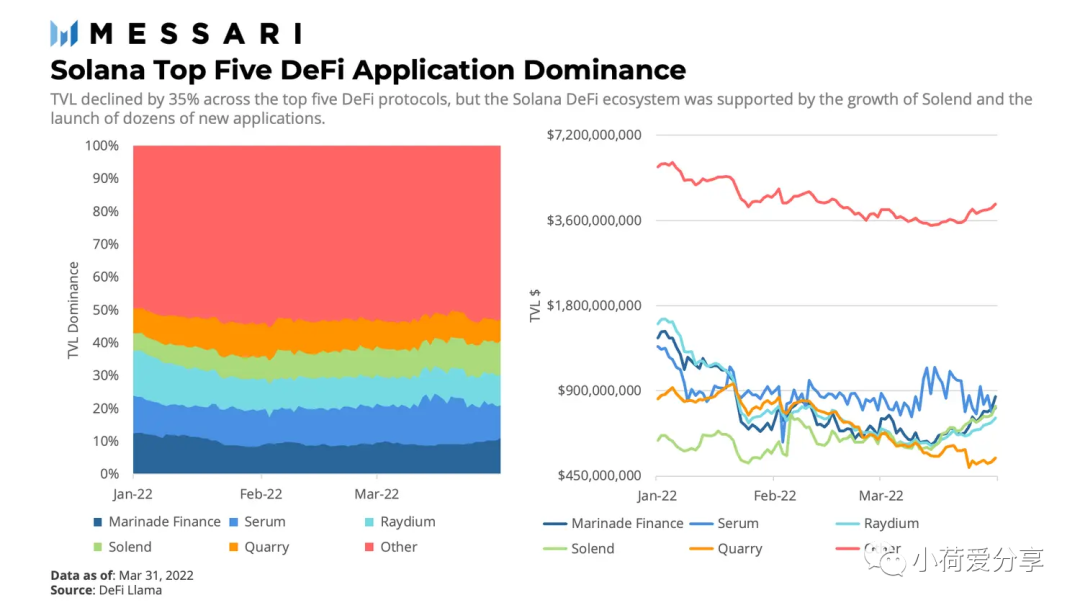Click Feb-22 on the right chart x-axis

775,496
